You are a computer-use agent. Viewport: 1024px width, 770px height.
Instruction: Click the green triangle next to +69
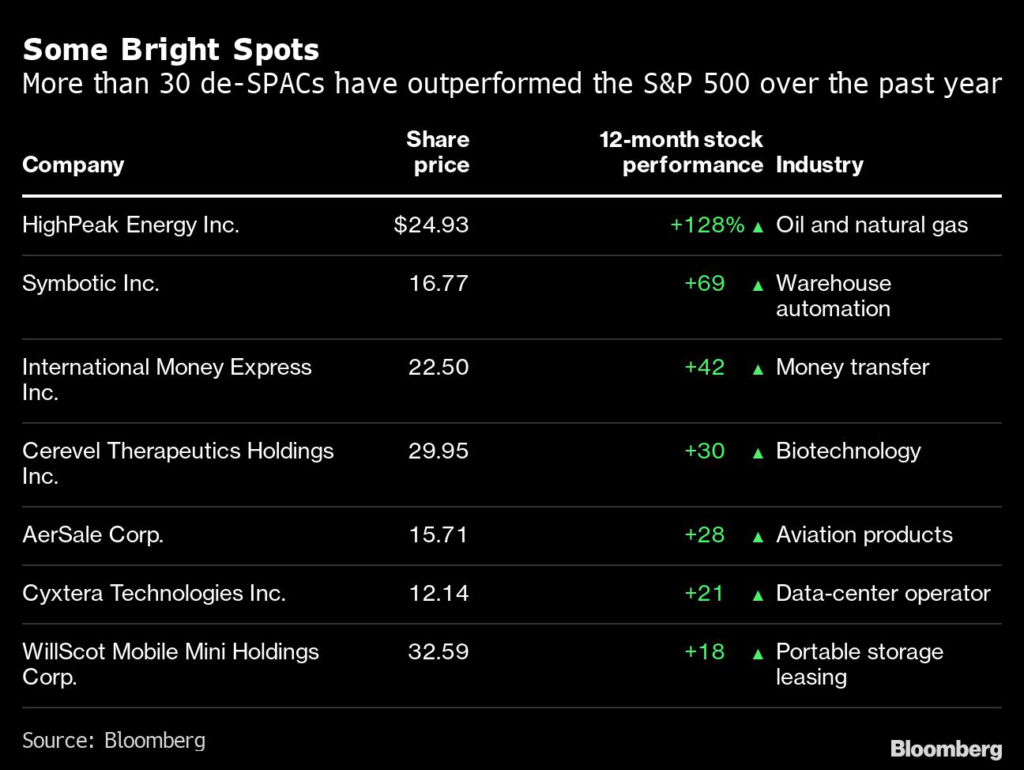click(x=758, y=285)
